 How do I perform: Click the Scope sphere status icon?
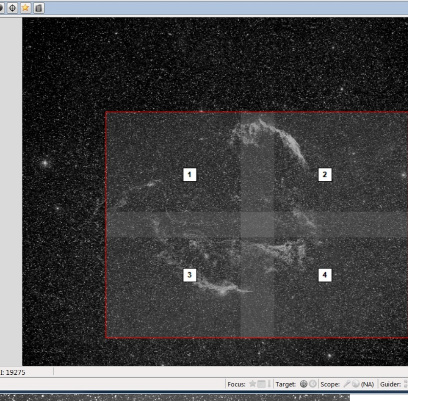coord(356,384)
